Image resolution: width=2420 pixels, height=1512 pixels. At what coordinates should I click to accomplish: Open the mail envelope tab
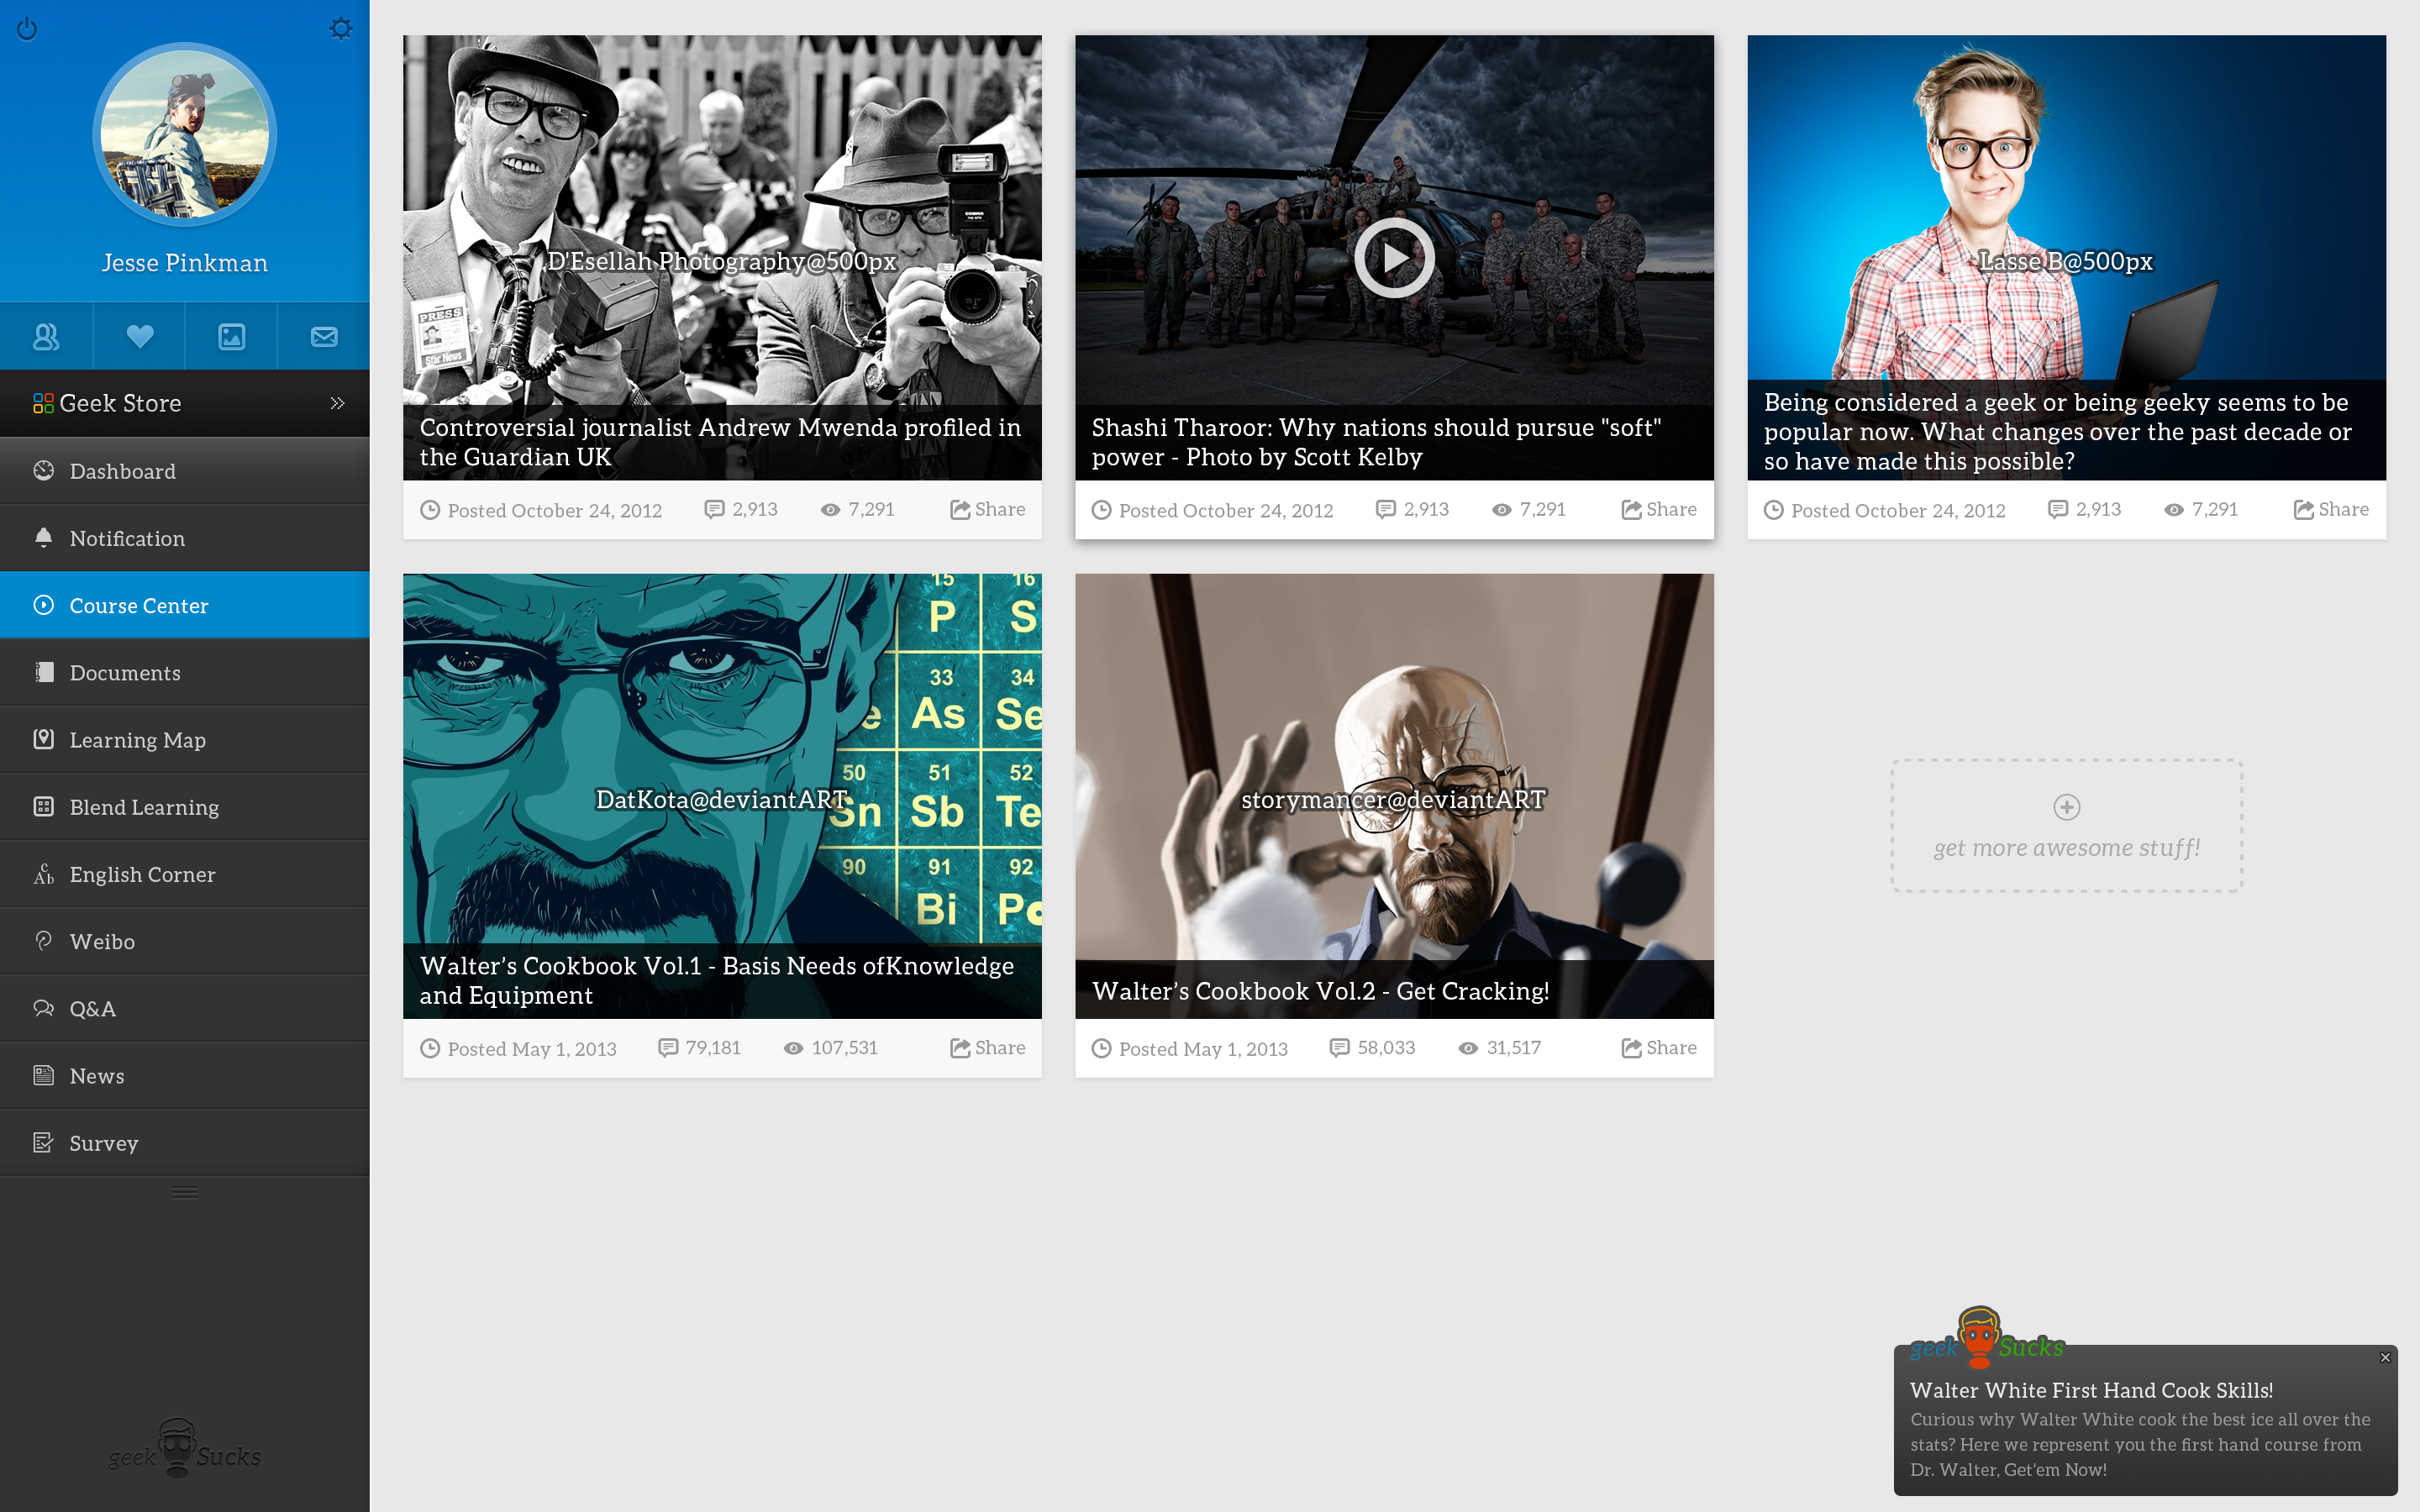tap(324, 337)
